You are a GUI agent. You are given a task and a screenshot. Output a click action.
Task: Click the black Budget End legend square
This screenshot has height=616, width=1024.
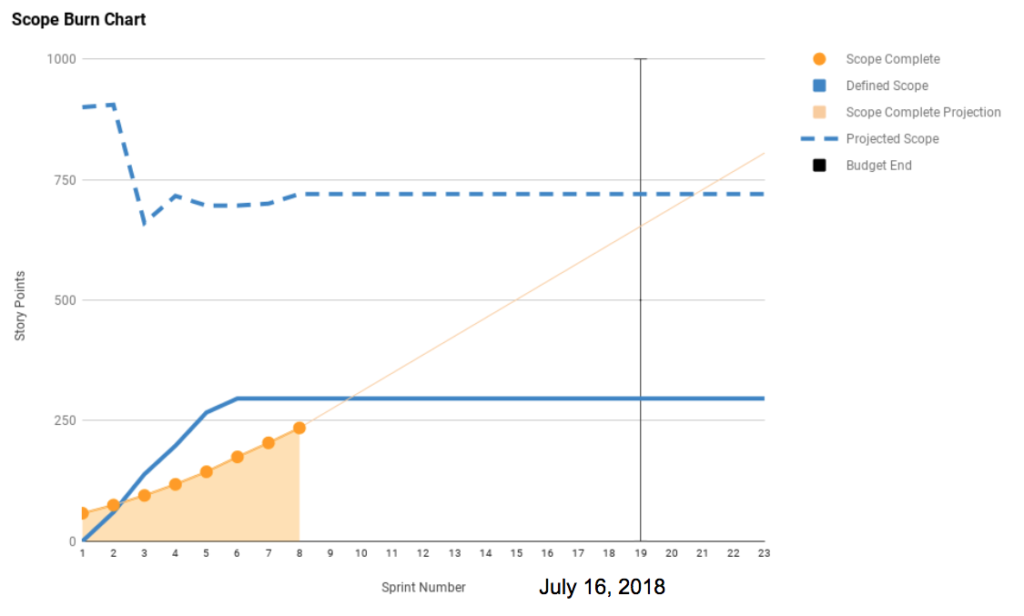[x=819, y=165]
